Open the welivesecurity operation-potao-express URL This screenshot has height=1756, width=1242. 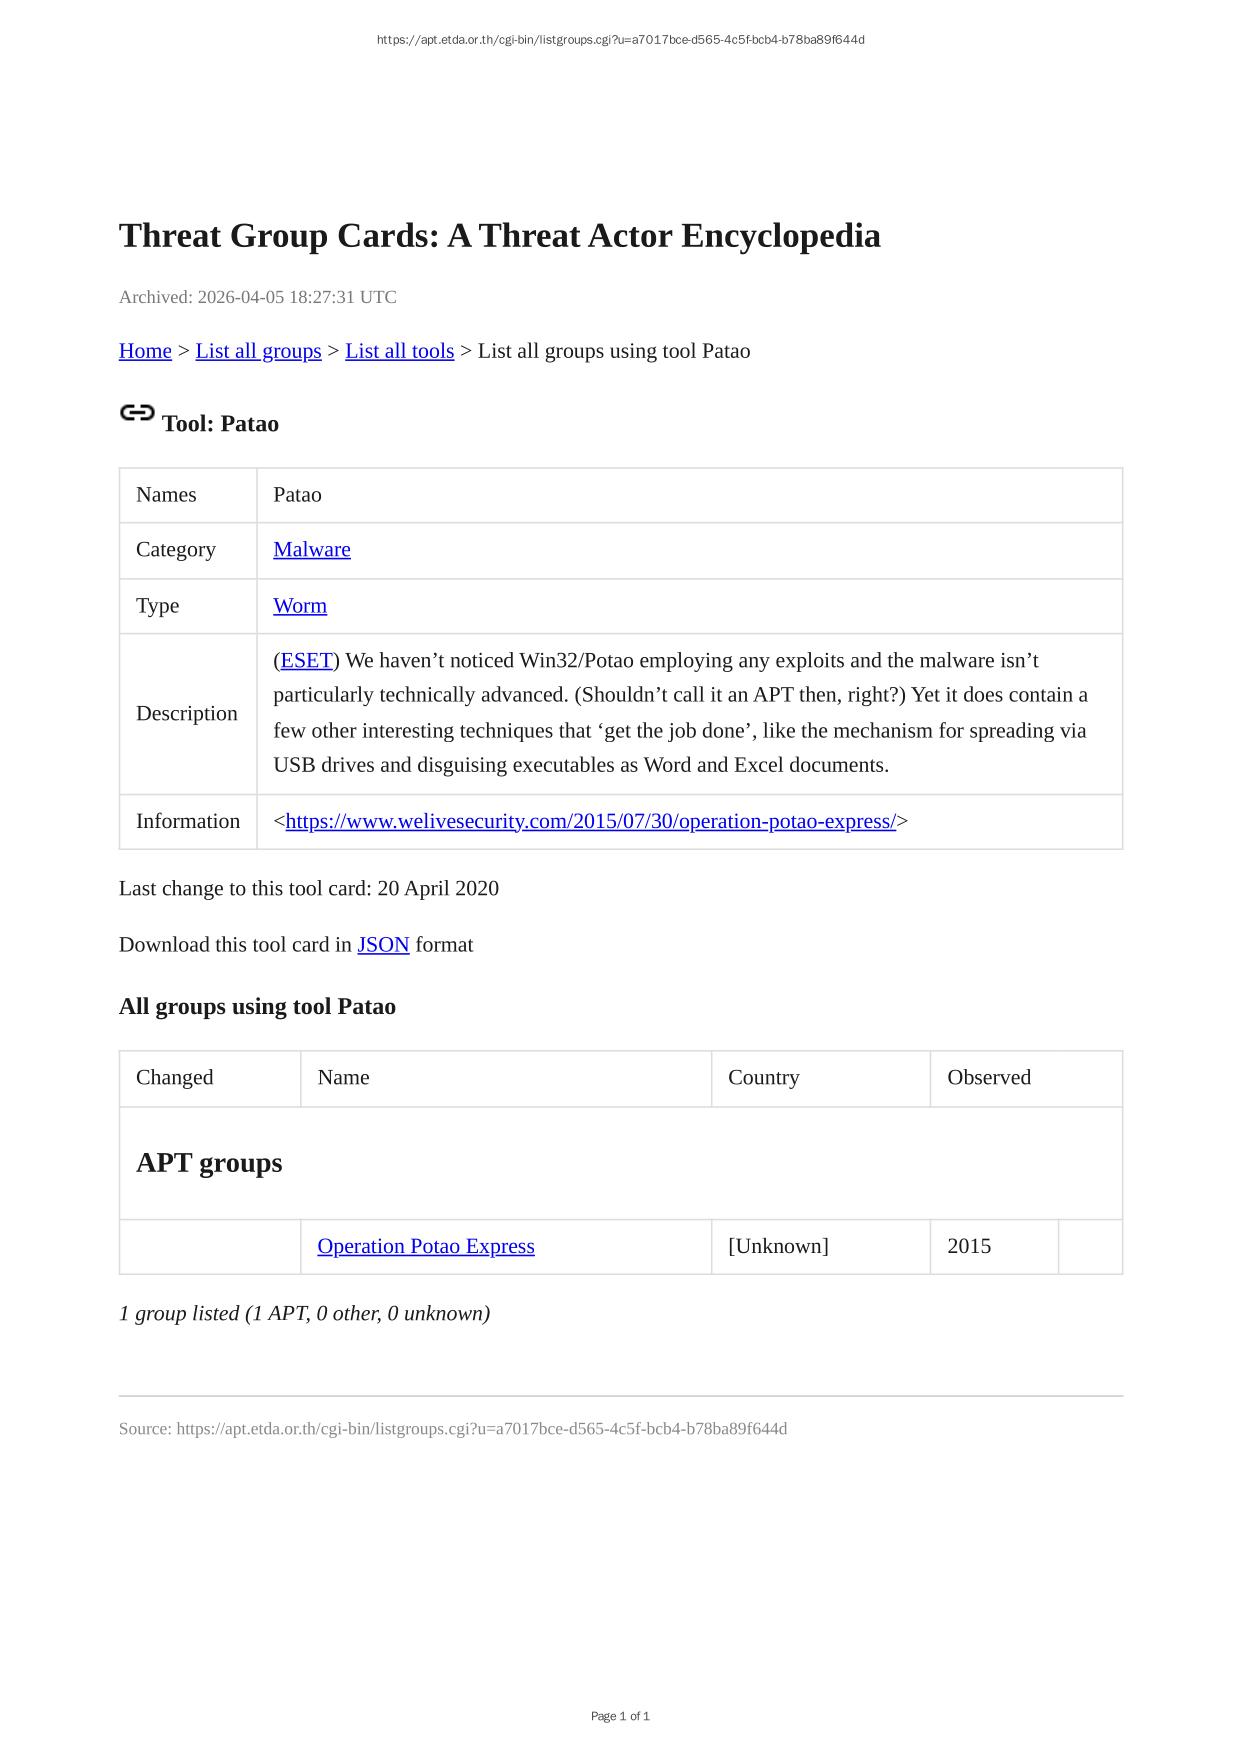[x=590, y=822]
